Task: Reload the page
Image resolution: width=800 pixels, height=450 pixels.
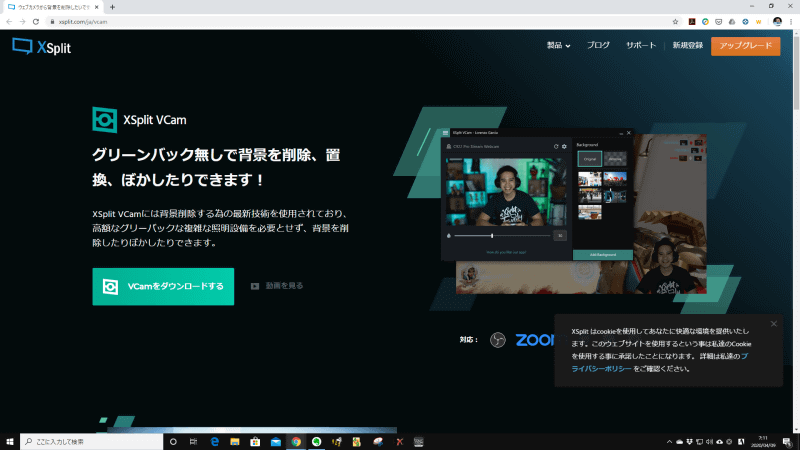Action: [36, 21]
